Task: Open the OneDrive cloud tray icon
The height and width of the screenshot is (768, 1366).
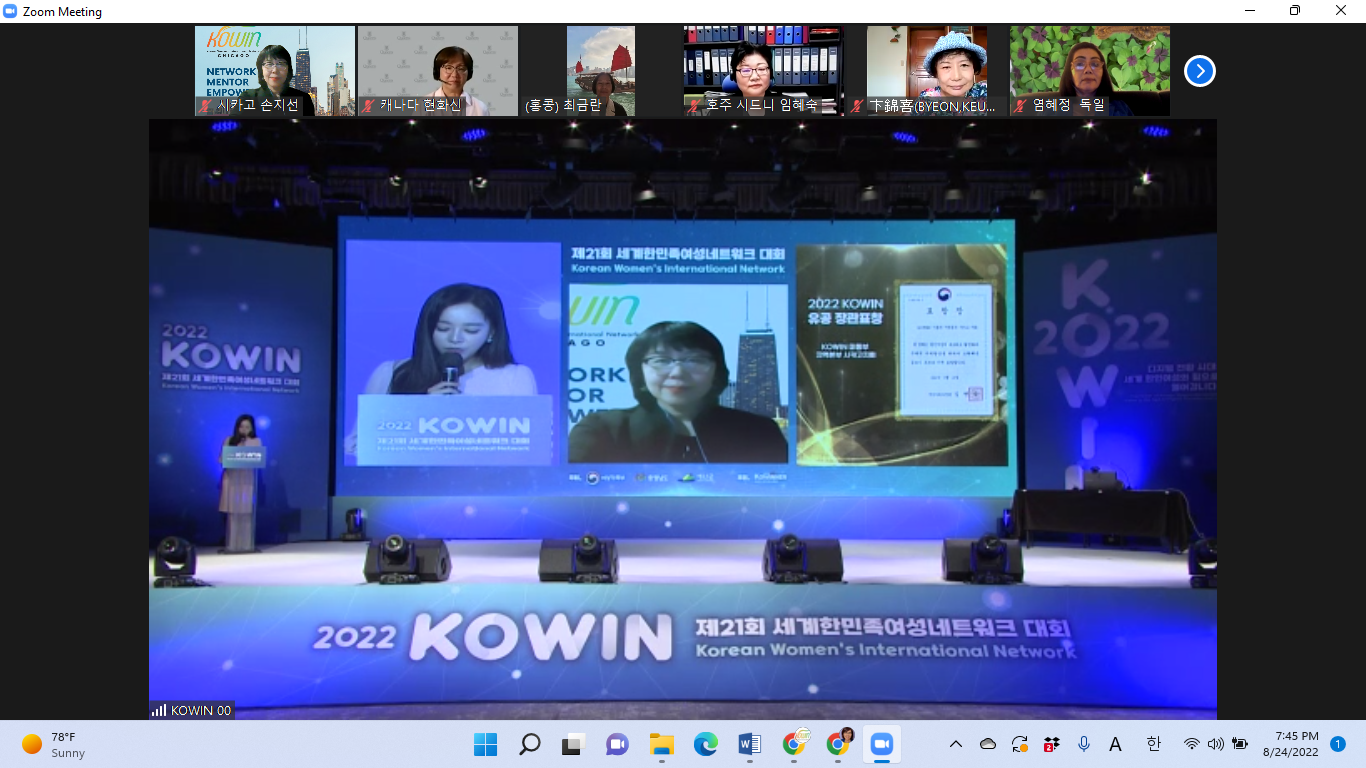Action: 988,744
